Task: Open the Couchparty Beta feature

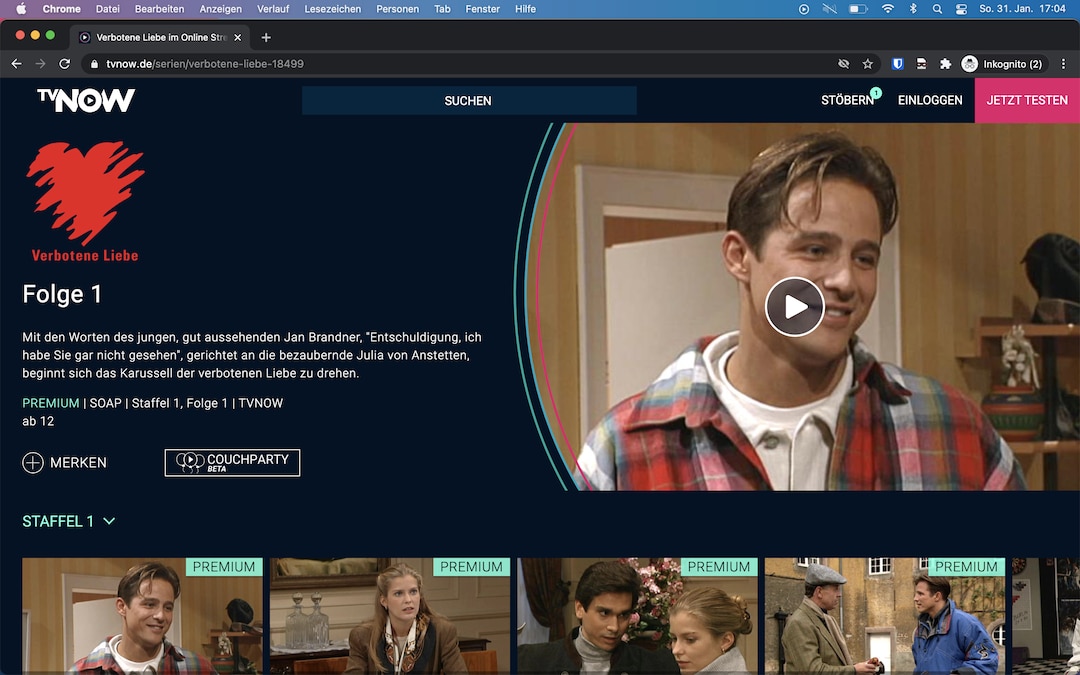Action: click(x=232, y=462)
